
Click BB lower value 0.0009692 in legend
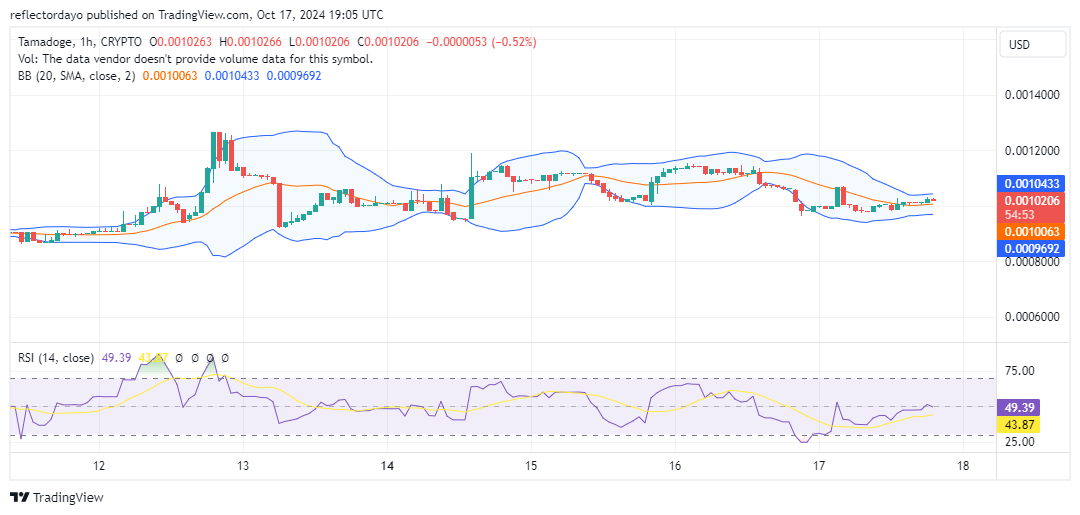293,76
